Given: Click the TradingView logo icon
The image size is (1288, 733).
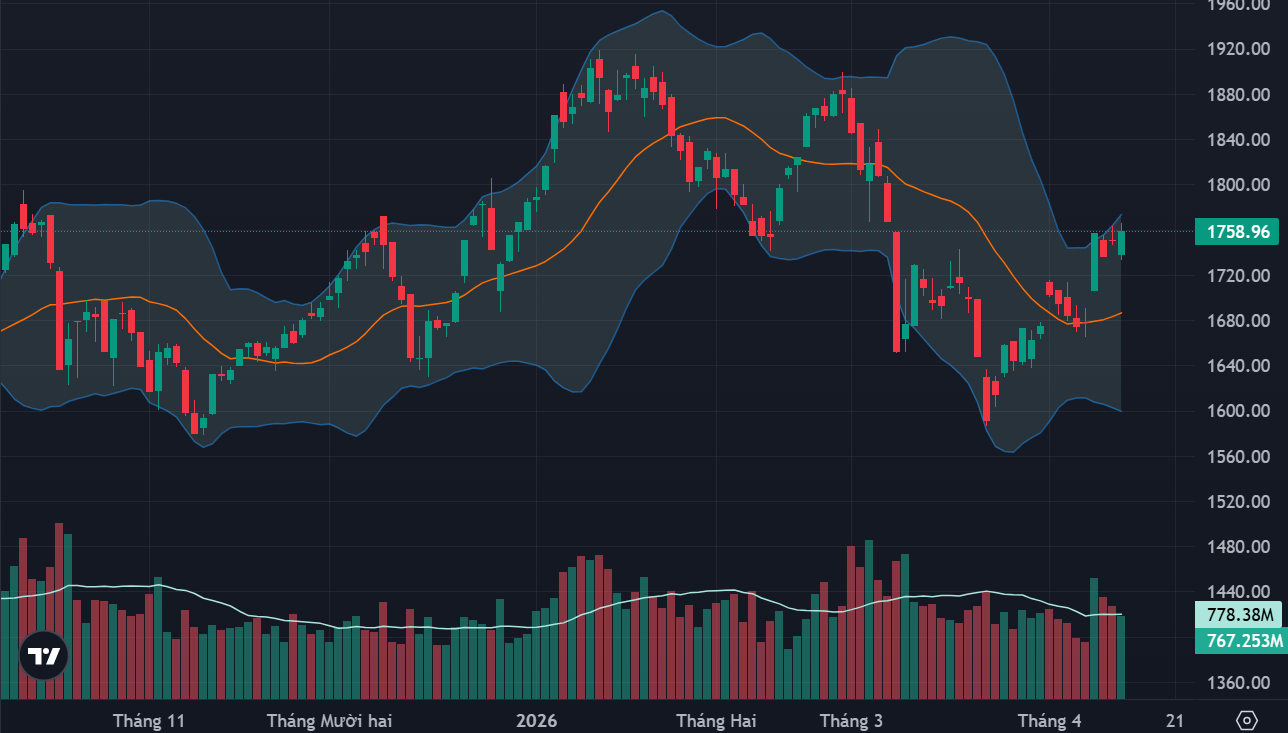Looking at the screenshot, I should [44, 656].
